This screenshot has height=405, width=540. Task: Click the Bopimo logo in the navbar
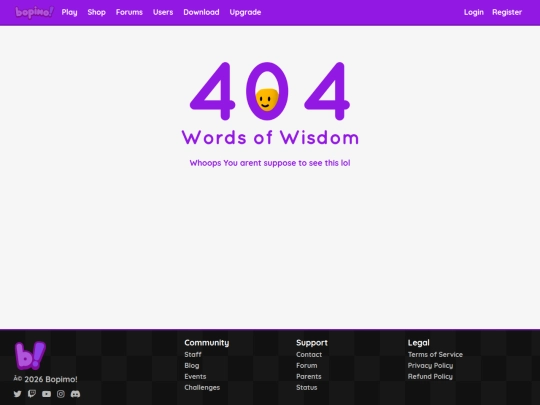pos(34,12)
